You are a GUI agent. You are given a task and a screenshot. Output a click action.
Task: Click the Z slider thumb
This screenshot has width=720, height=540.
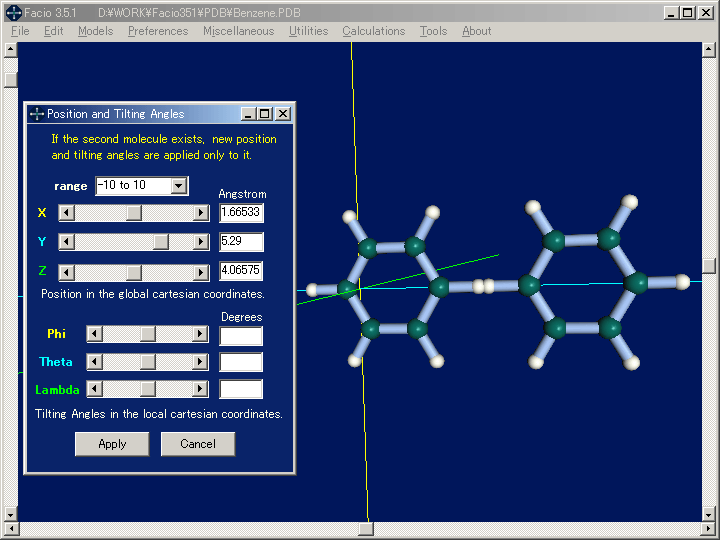point(134,272)
